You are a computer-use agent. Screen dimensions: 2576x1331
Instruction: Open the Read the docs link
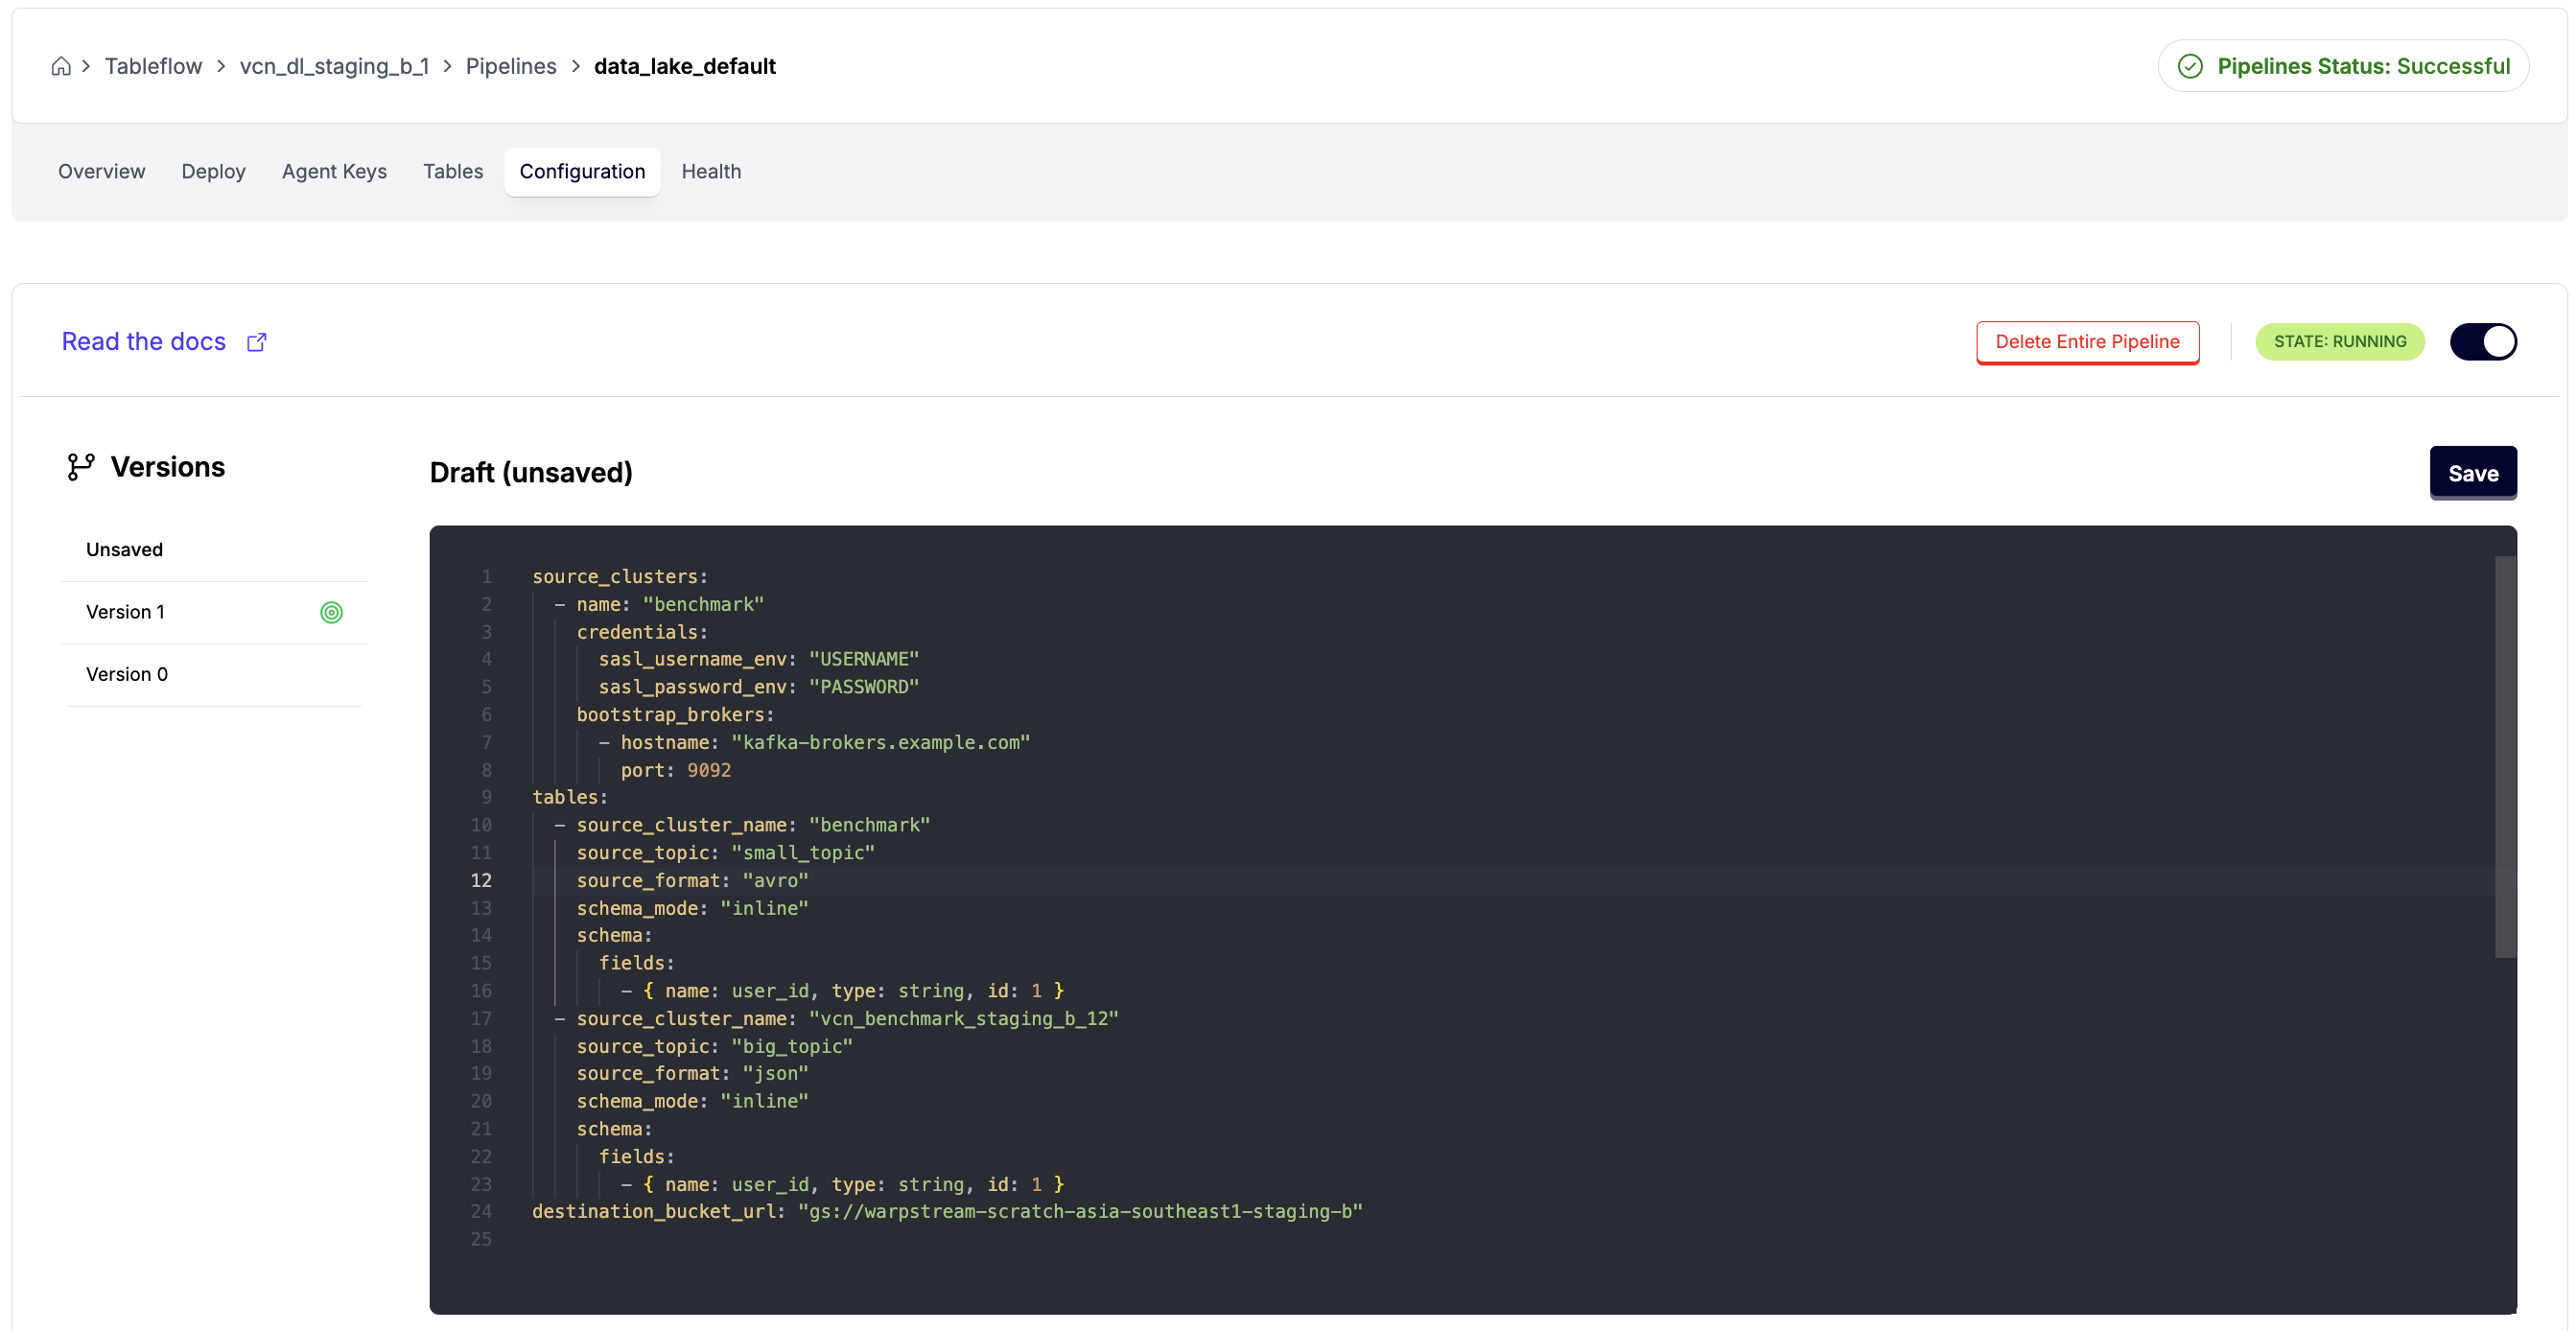144,342
